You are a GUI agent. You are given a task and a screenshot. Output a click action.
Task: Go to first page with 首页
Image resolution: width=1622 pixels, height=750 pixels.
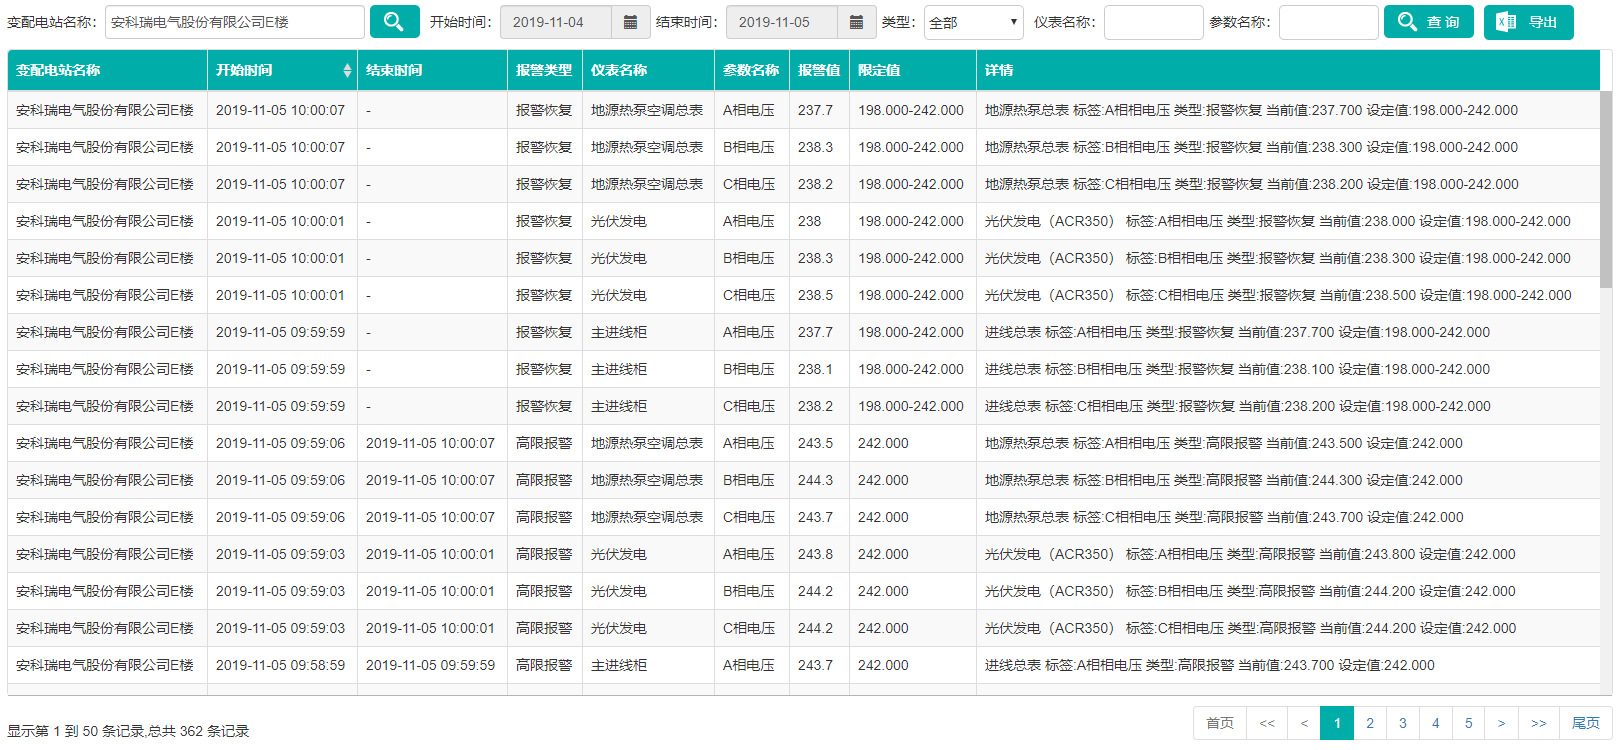[x=1219, y=723]
